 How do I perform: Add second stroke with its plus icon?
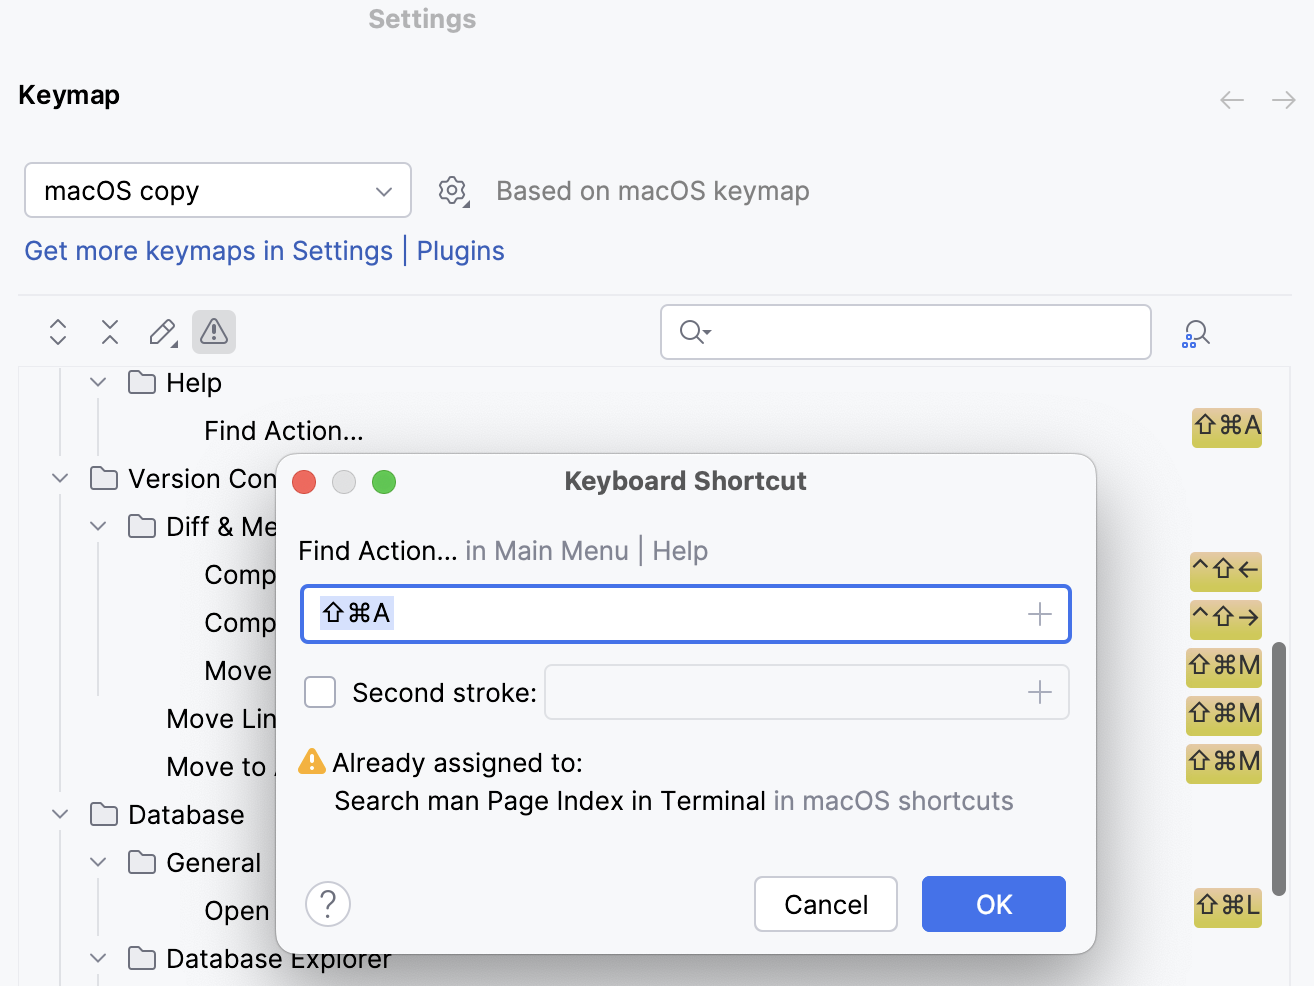1039,692
